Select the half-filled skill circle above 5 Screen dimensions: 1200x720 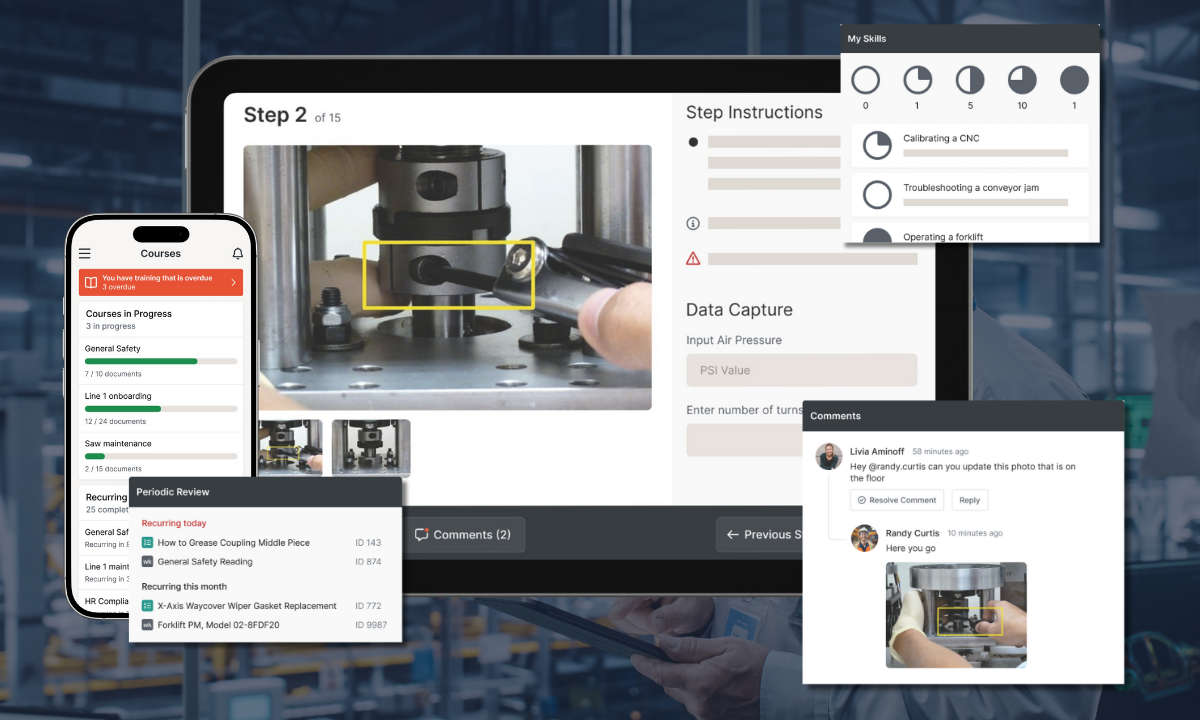(970, 80)
